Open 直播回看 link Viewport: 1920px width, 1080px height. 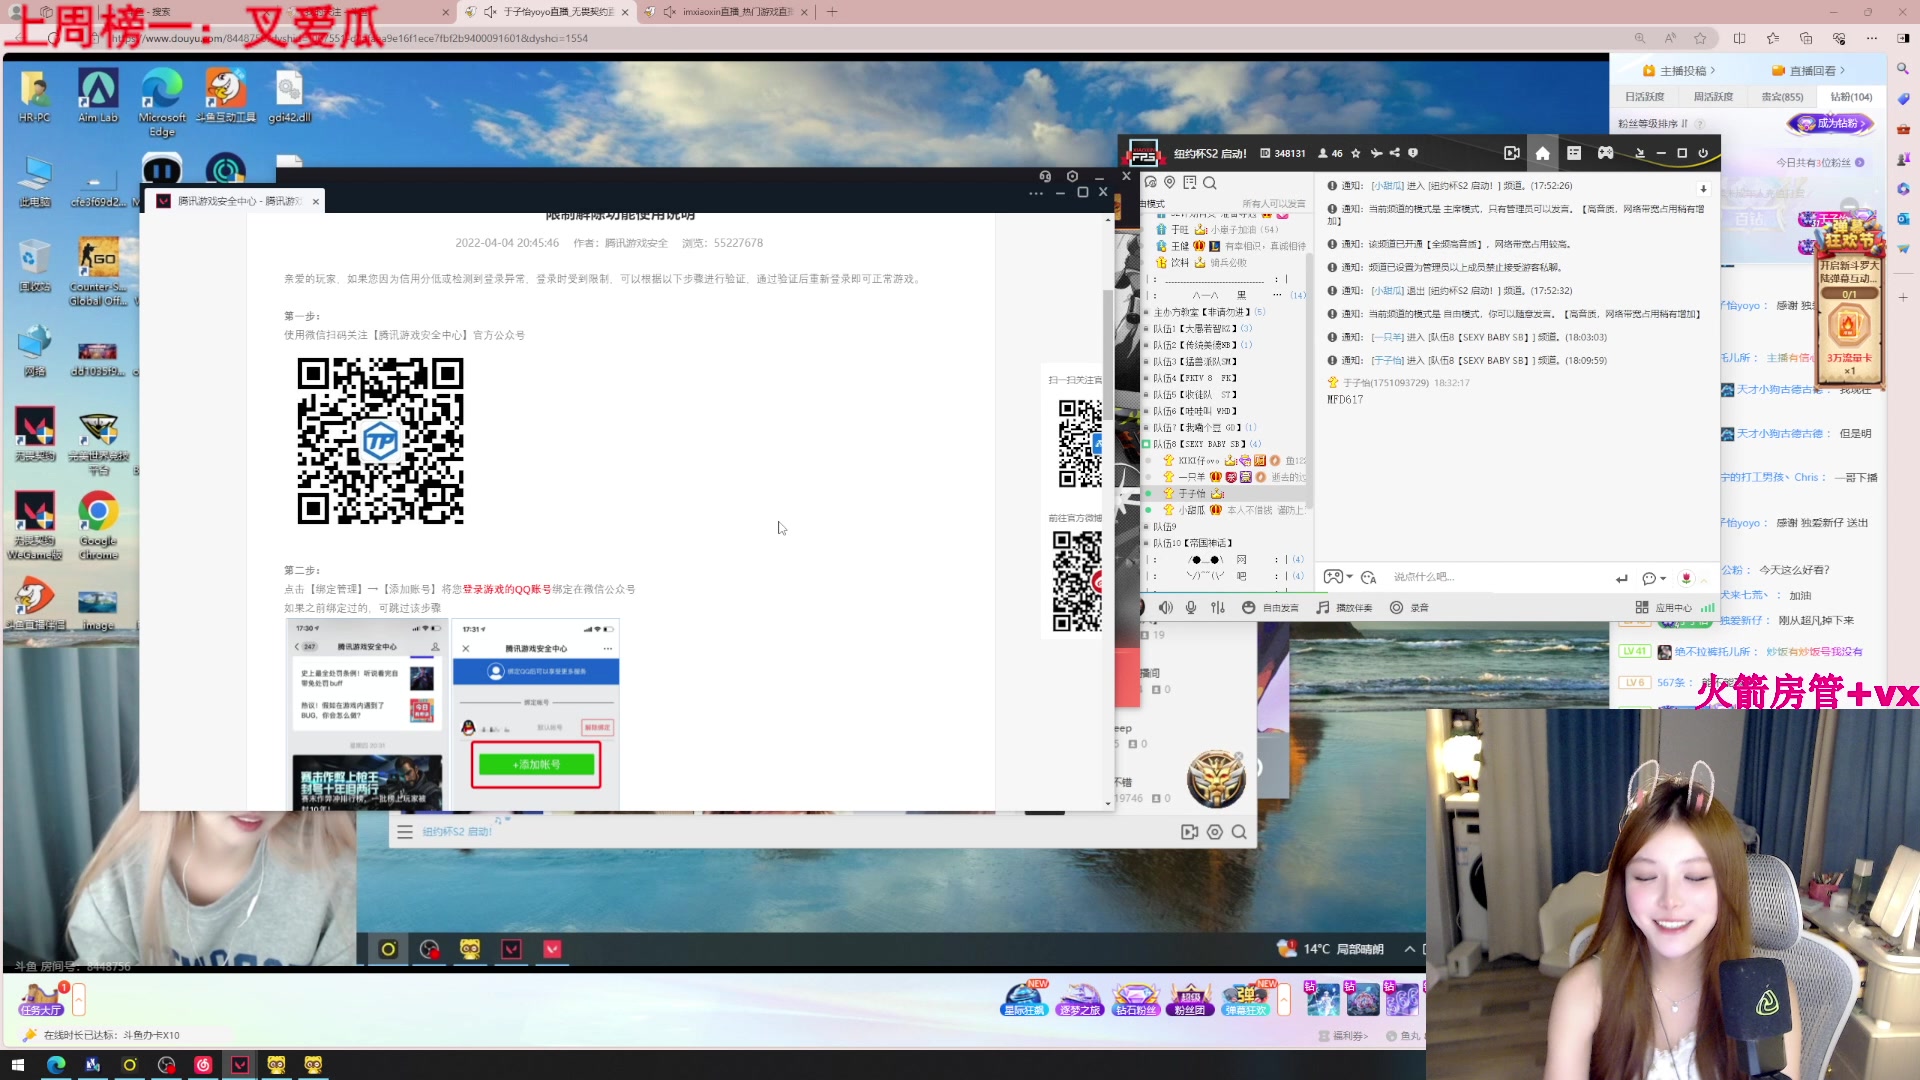click(1808, 71)
